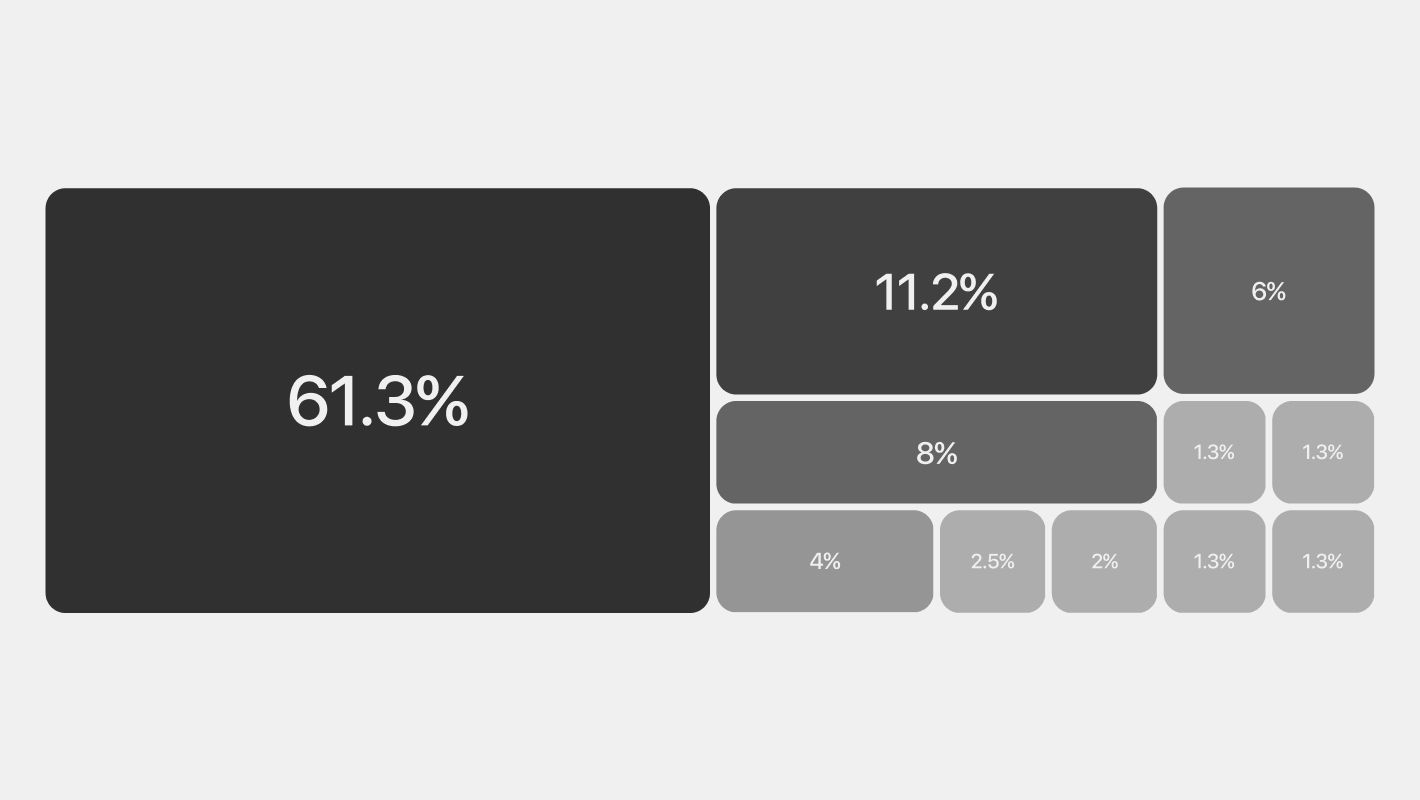Screen dimensions: 1420x800
Task: Select the "8%" text label
Action: [937, 453]
